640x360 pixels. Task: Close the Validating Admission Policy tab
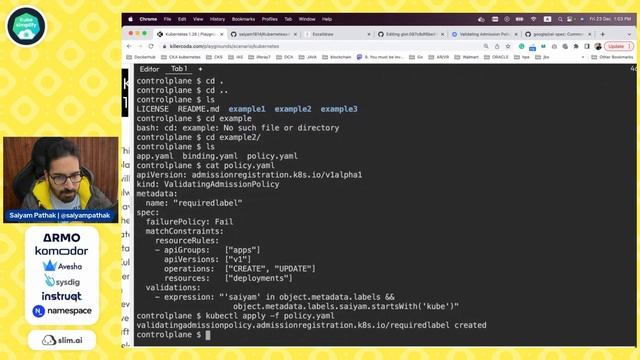(x=516, y=34)
